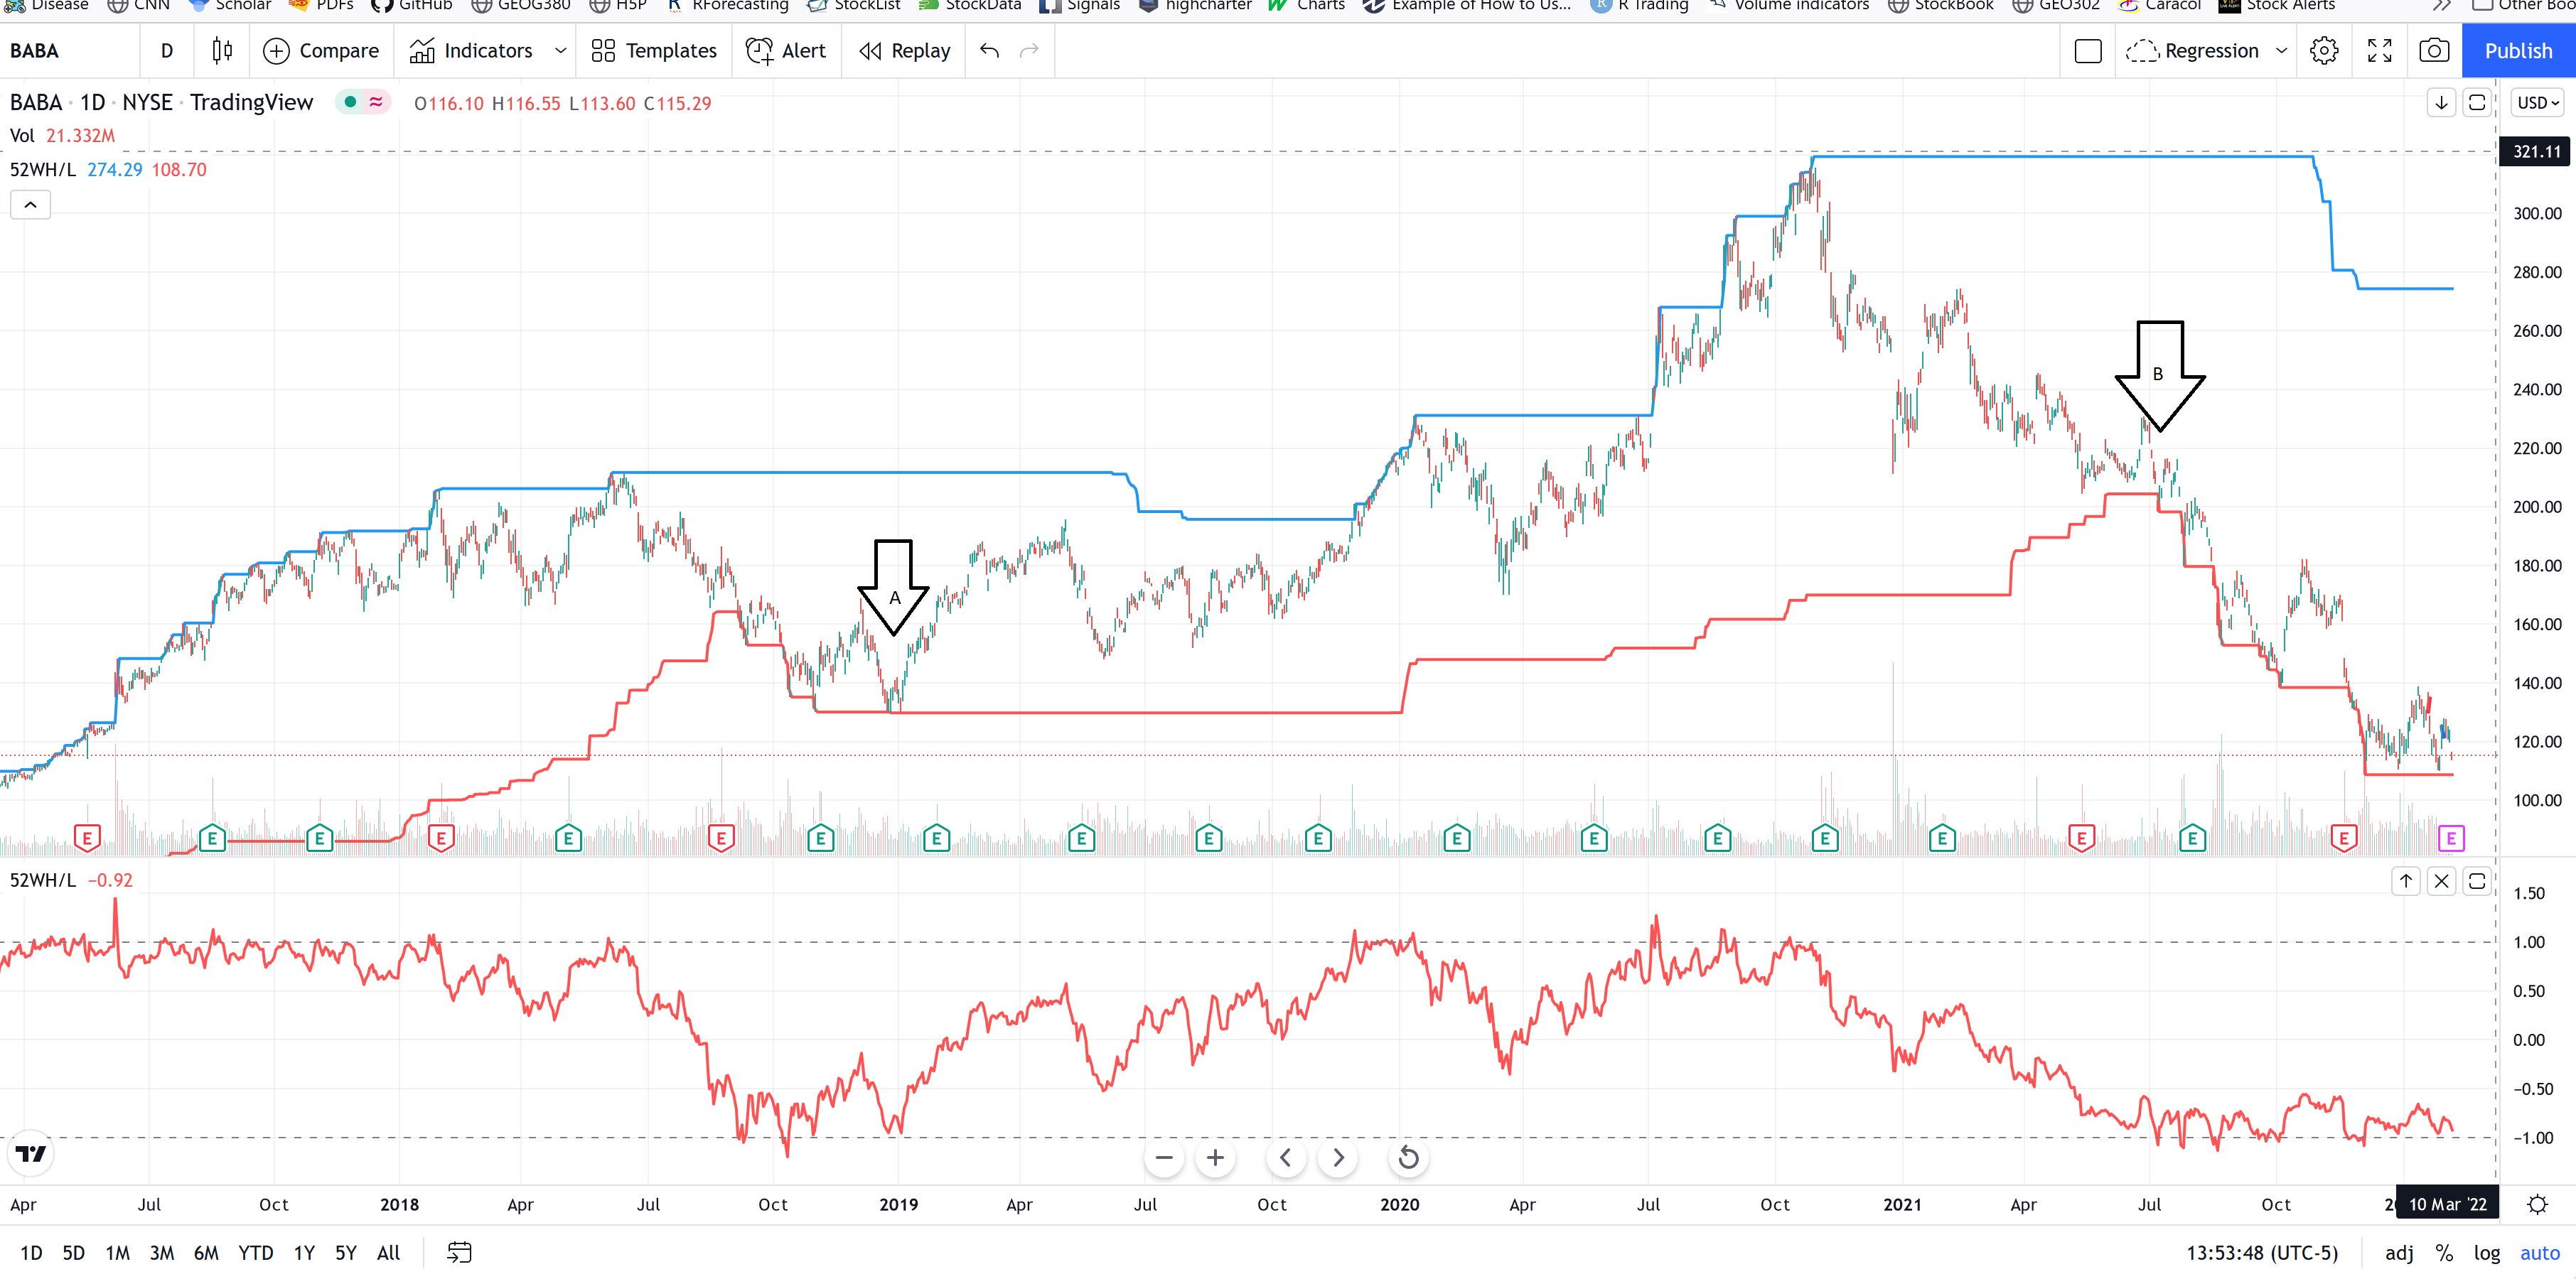Expand the Indicators favorites dropdown arrow

point(560,50)
